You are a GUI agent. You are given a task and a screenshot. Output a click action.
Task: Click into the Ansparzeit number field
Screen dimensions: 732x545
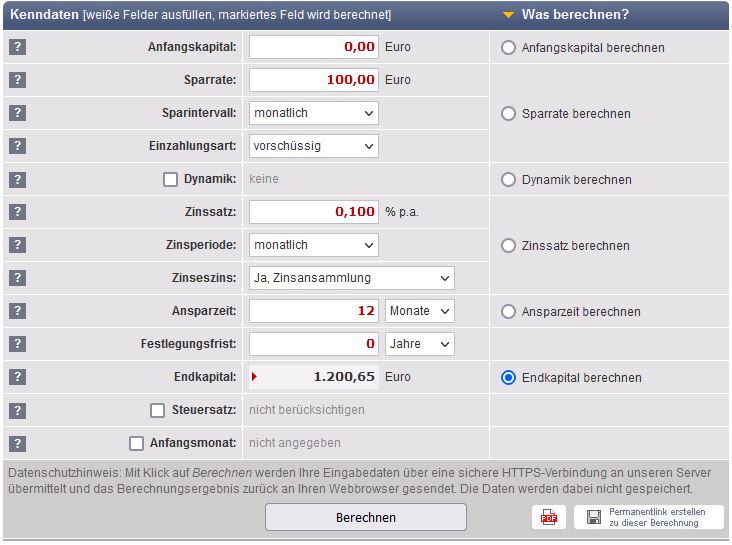point(314,311)
